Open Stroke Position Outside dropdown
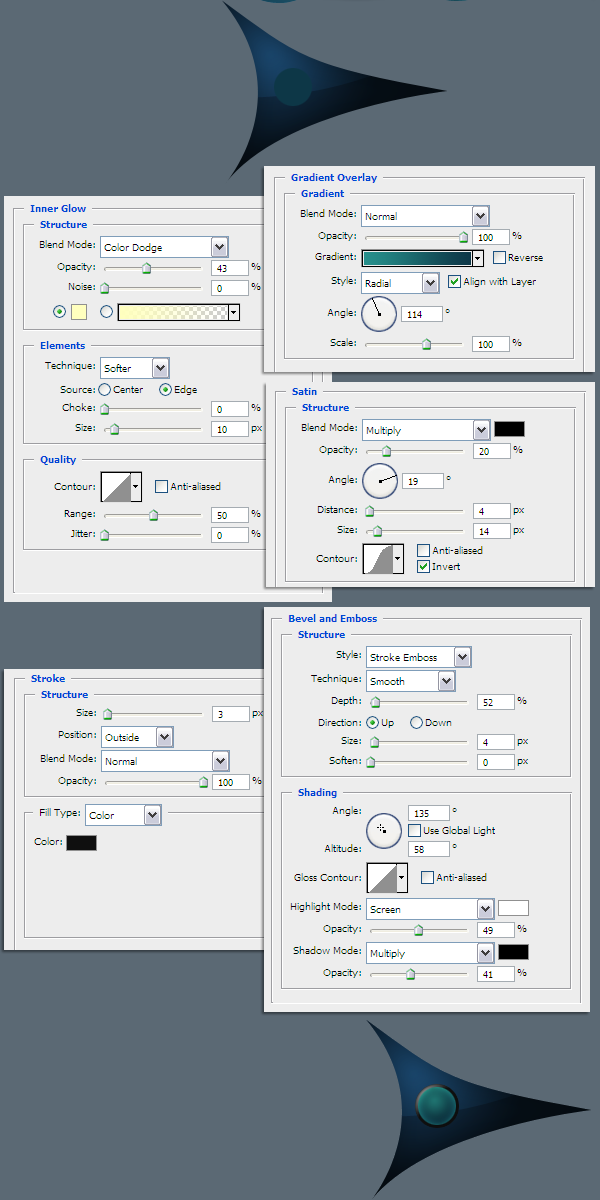The image size is (600, 1200). tap(137, 737)
